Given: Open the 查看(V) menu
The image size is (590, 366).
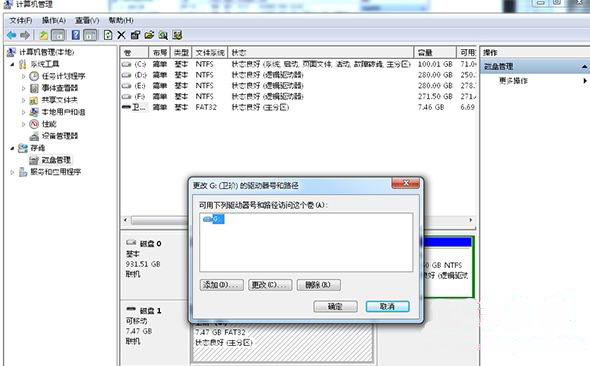Looking at the screenshot, I should coord(87,20).
